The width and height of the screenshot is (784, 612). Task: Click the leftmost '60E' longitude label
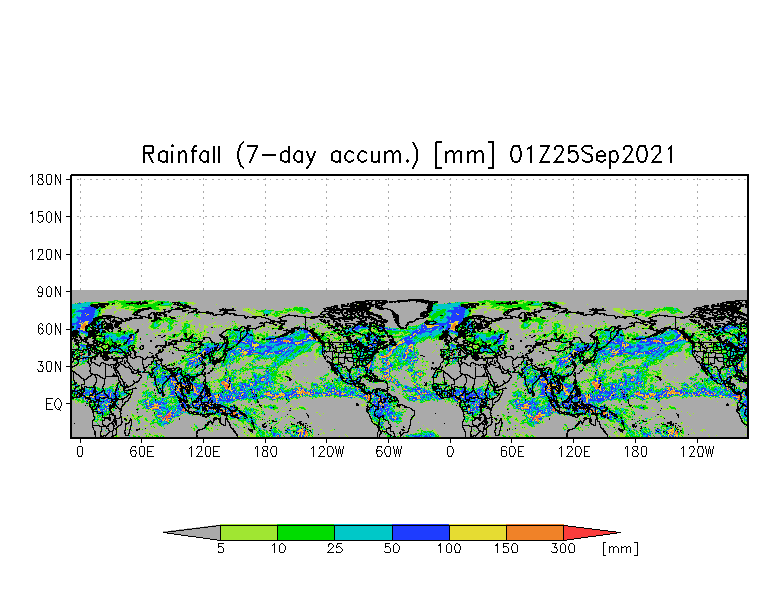[x=142, y=452]
